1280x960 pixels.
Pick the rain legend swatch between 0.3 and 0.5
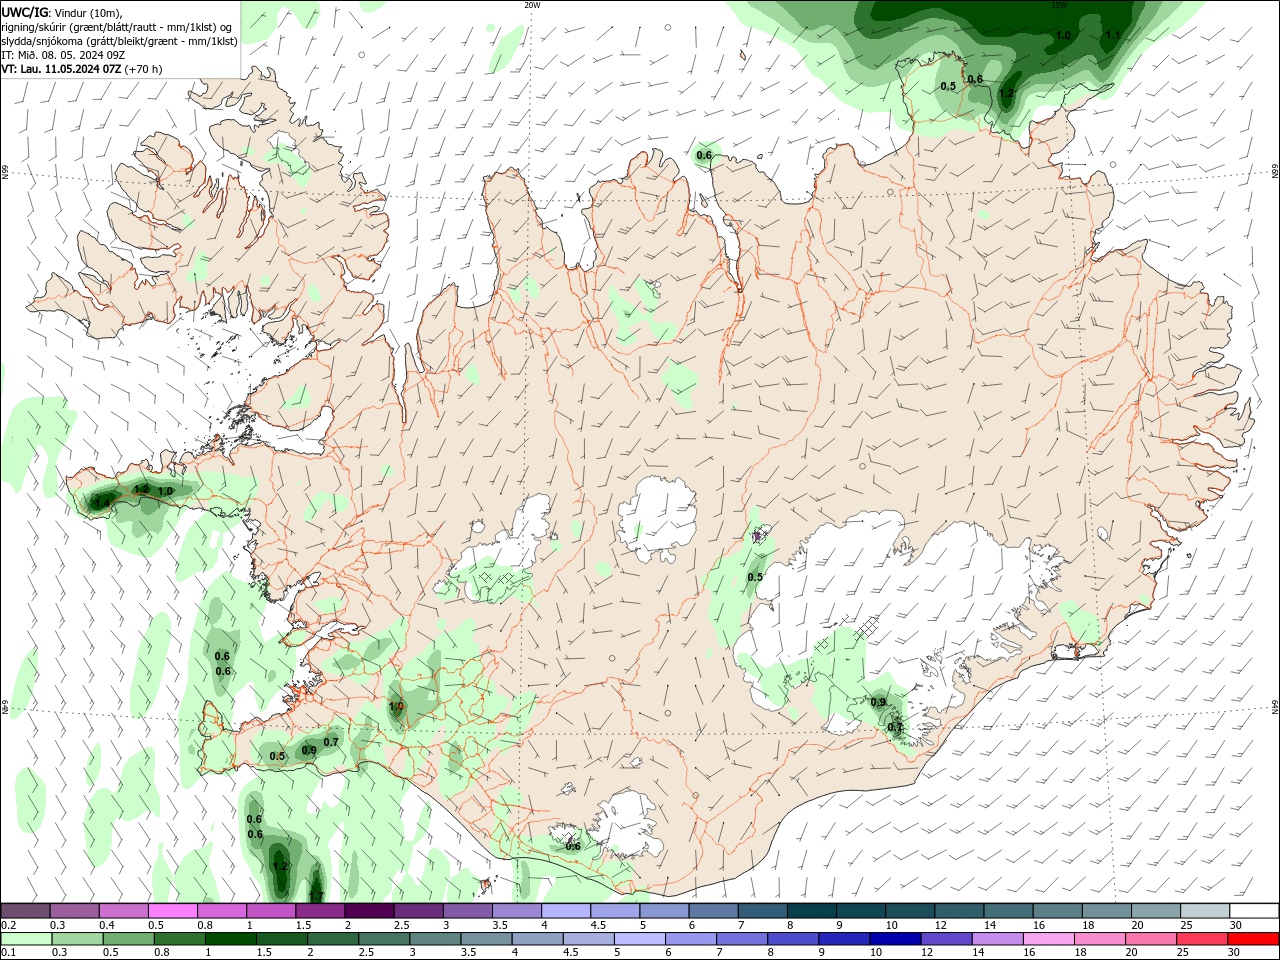pyautogui.click(x=77, y=939)
